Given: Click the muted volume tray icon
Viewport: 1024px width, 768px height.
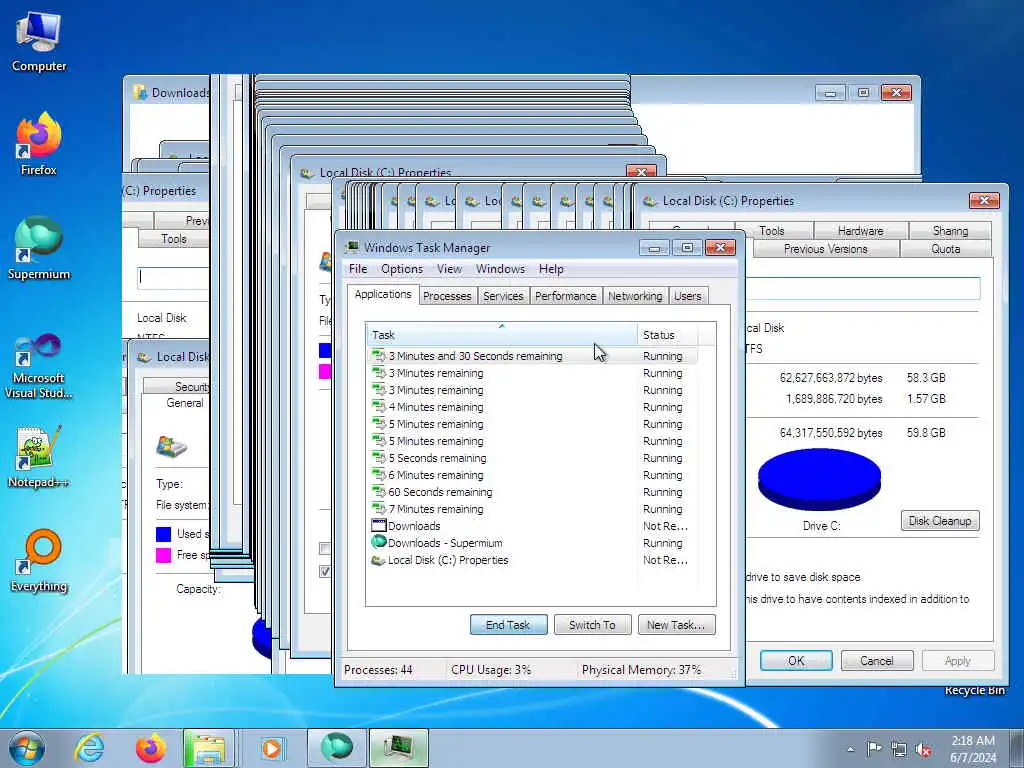Looking at the screenshot, I should 923,749.
